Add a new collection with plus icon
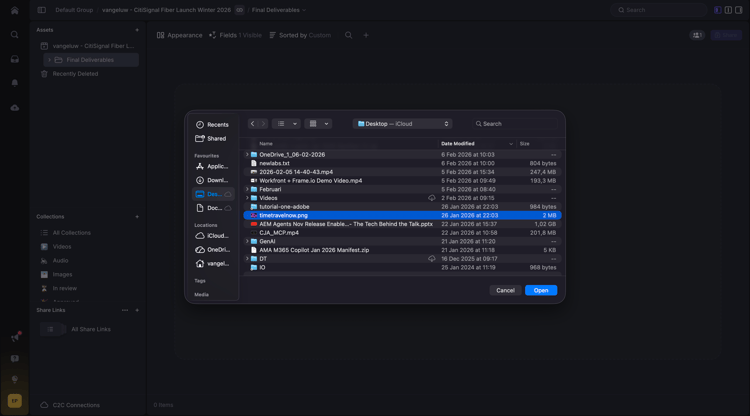This screenshot has width=750, height=416. point(137,217)
